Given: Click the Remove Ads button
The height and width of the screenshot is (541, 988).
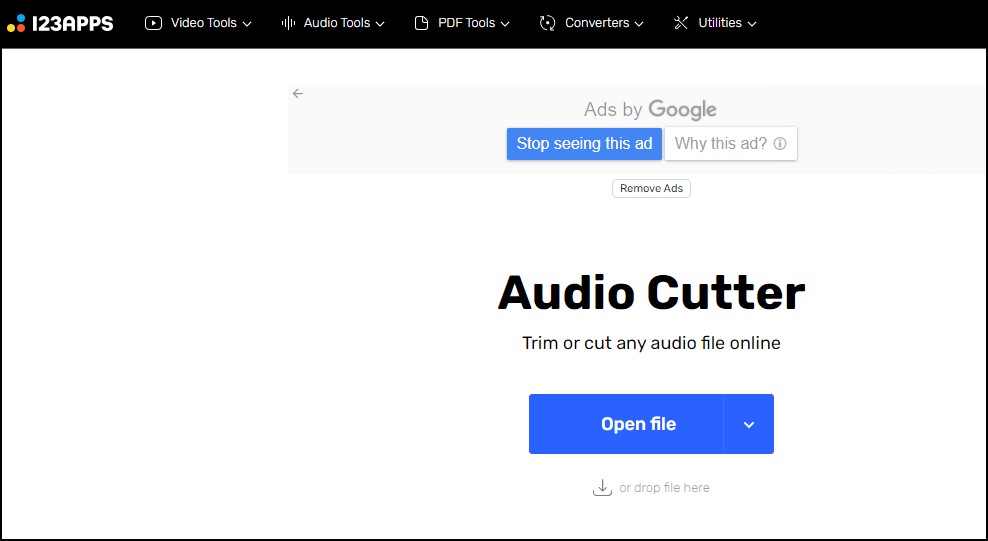Looking at the screenshot, I should click(652, 188).
